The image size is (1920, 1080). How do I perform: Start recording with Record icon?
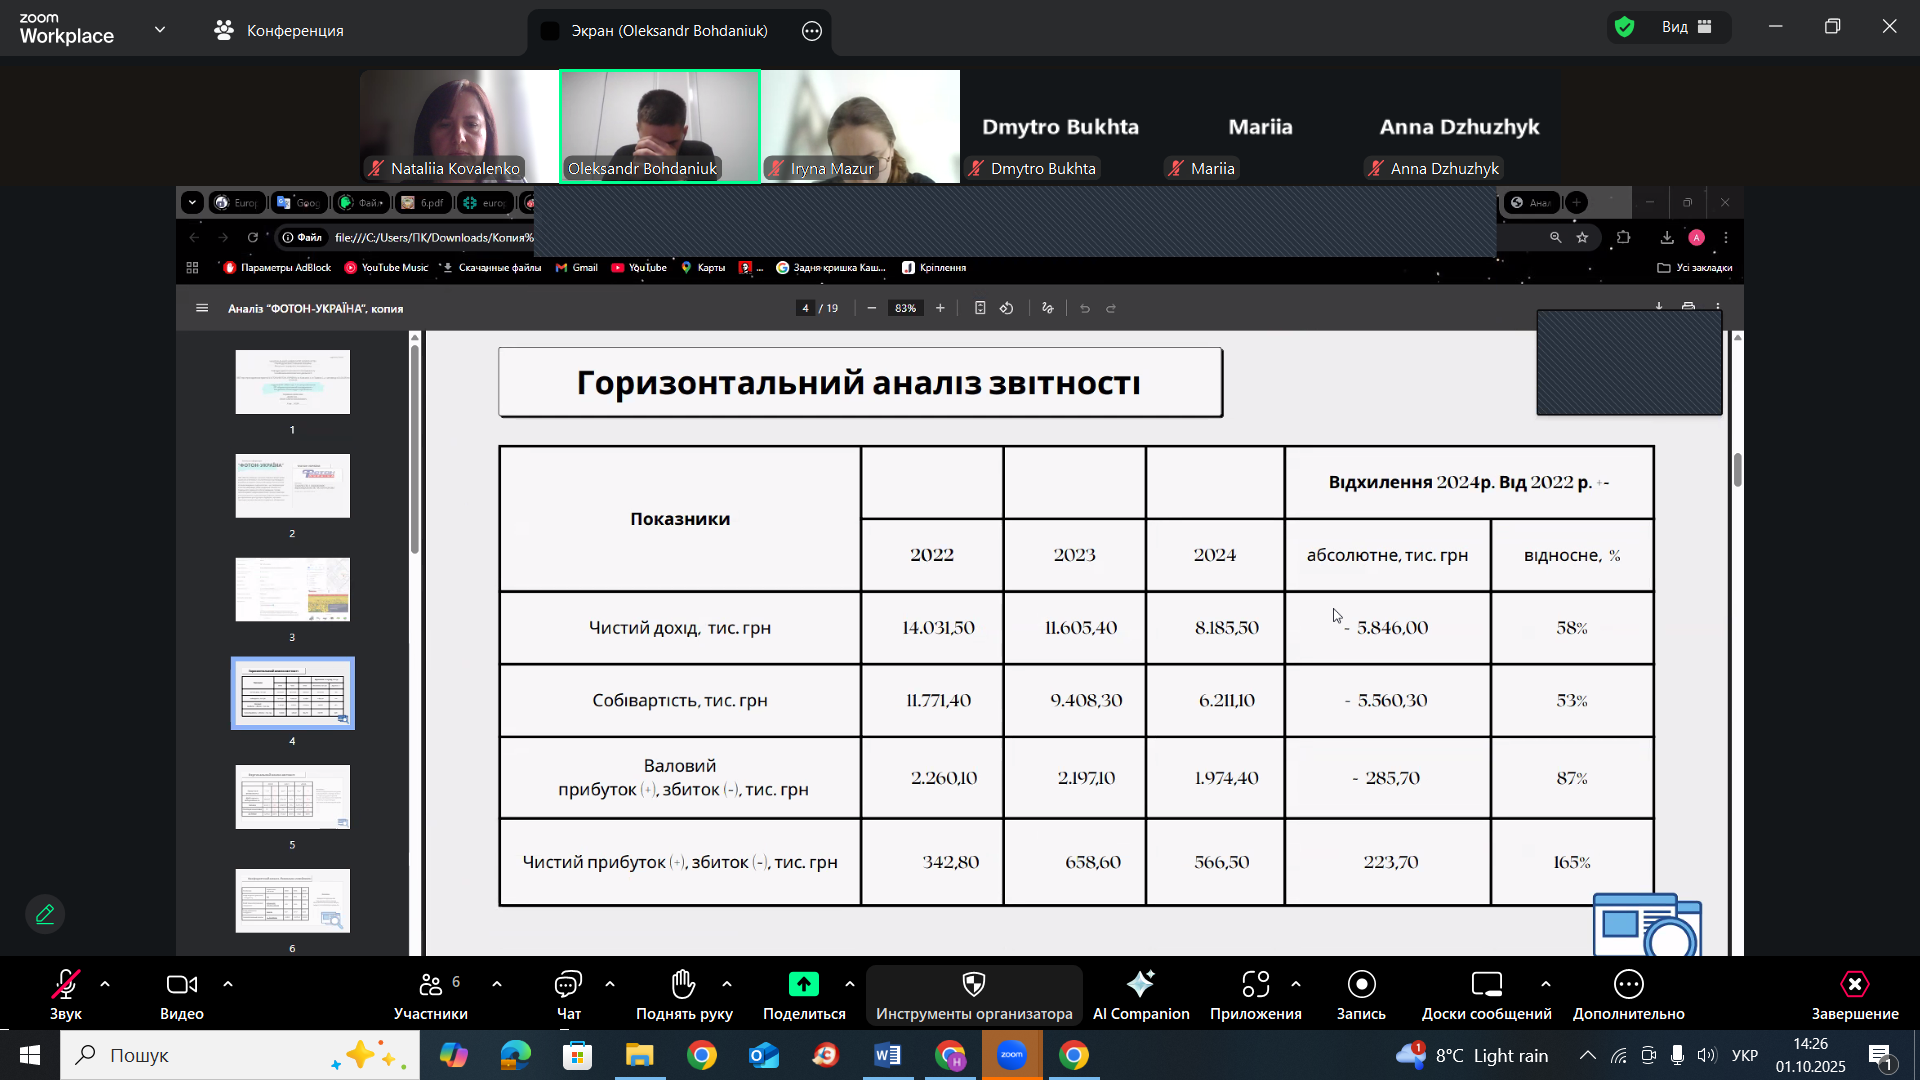1361,985
